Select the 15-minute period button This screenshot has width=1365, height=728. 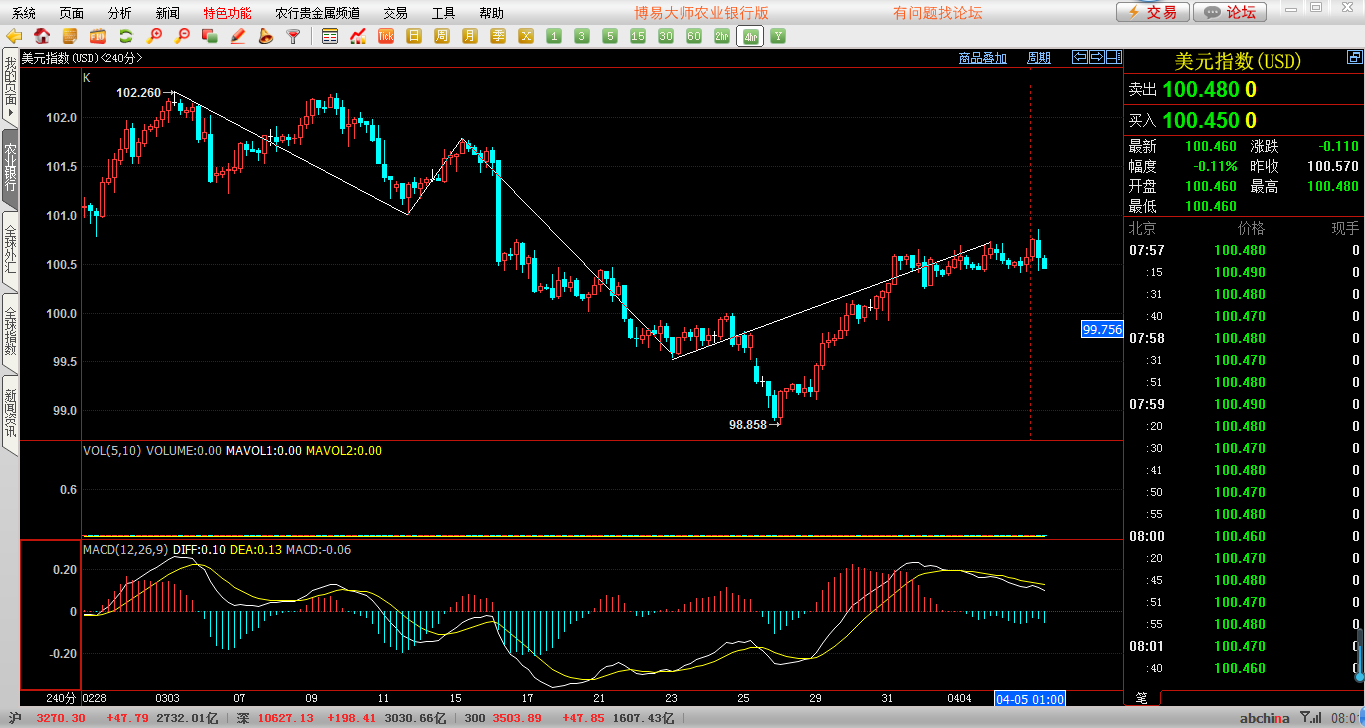pyautogui.click(x=637, y=36)
